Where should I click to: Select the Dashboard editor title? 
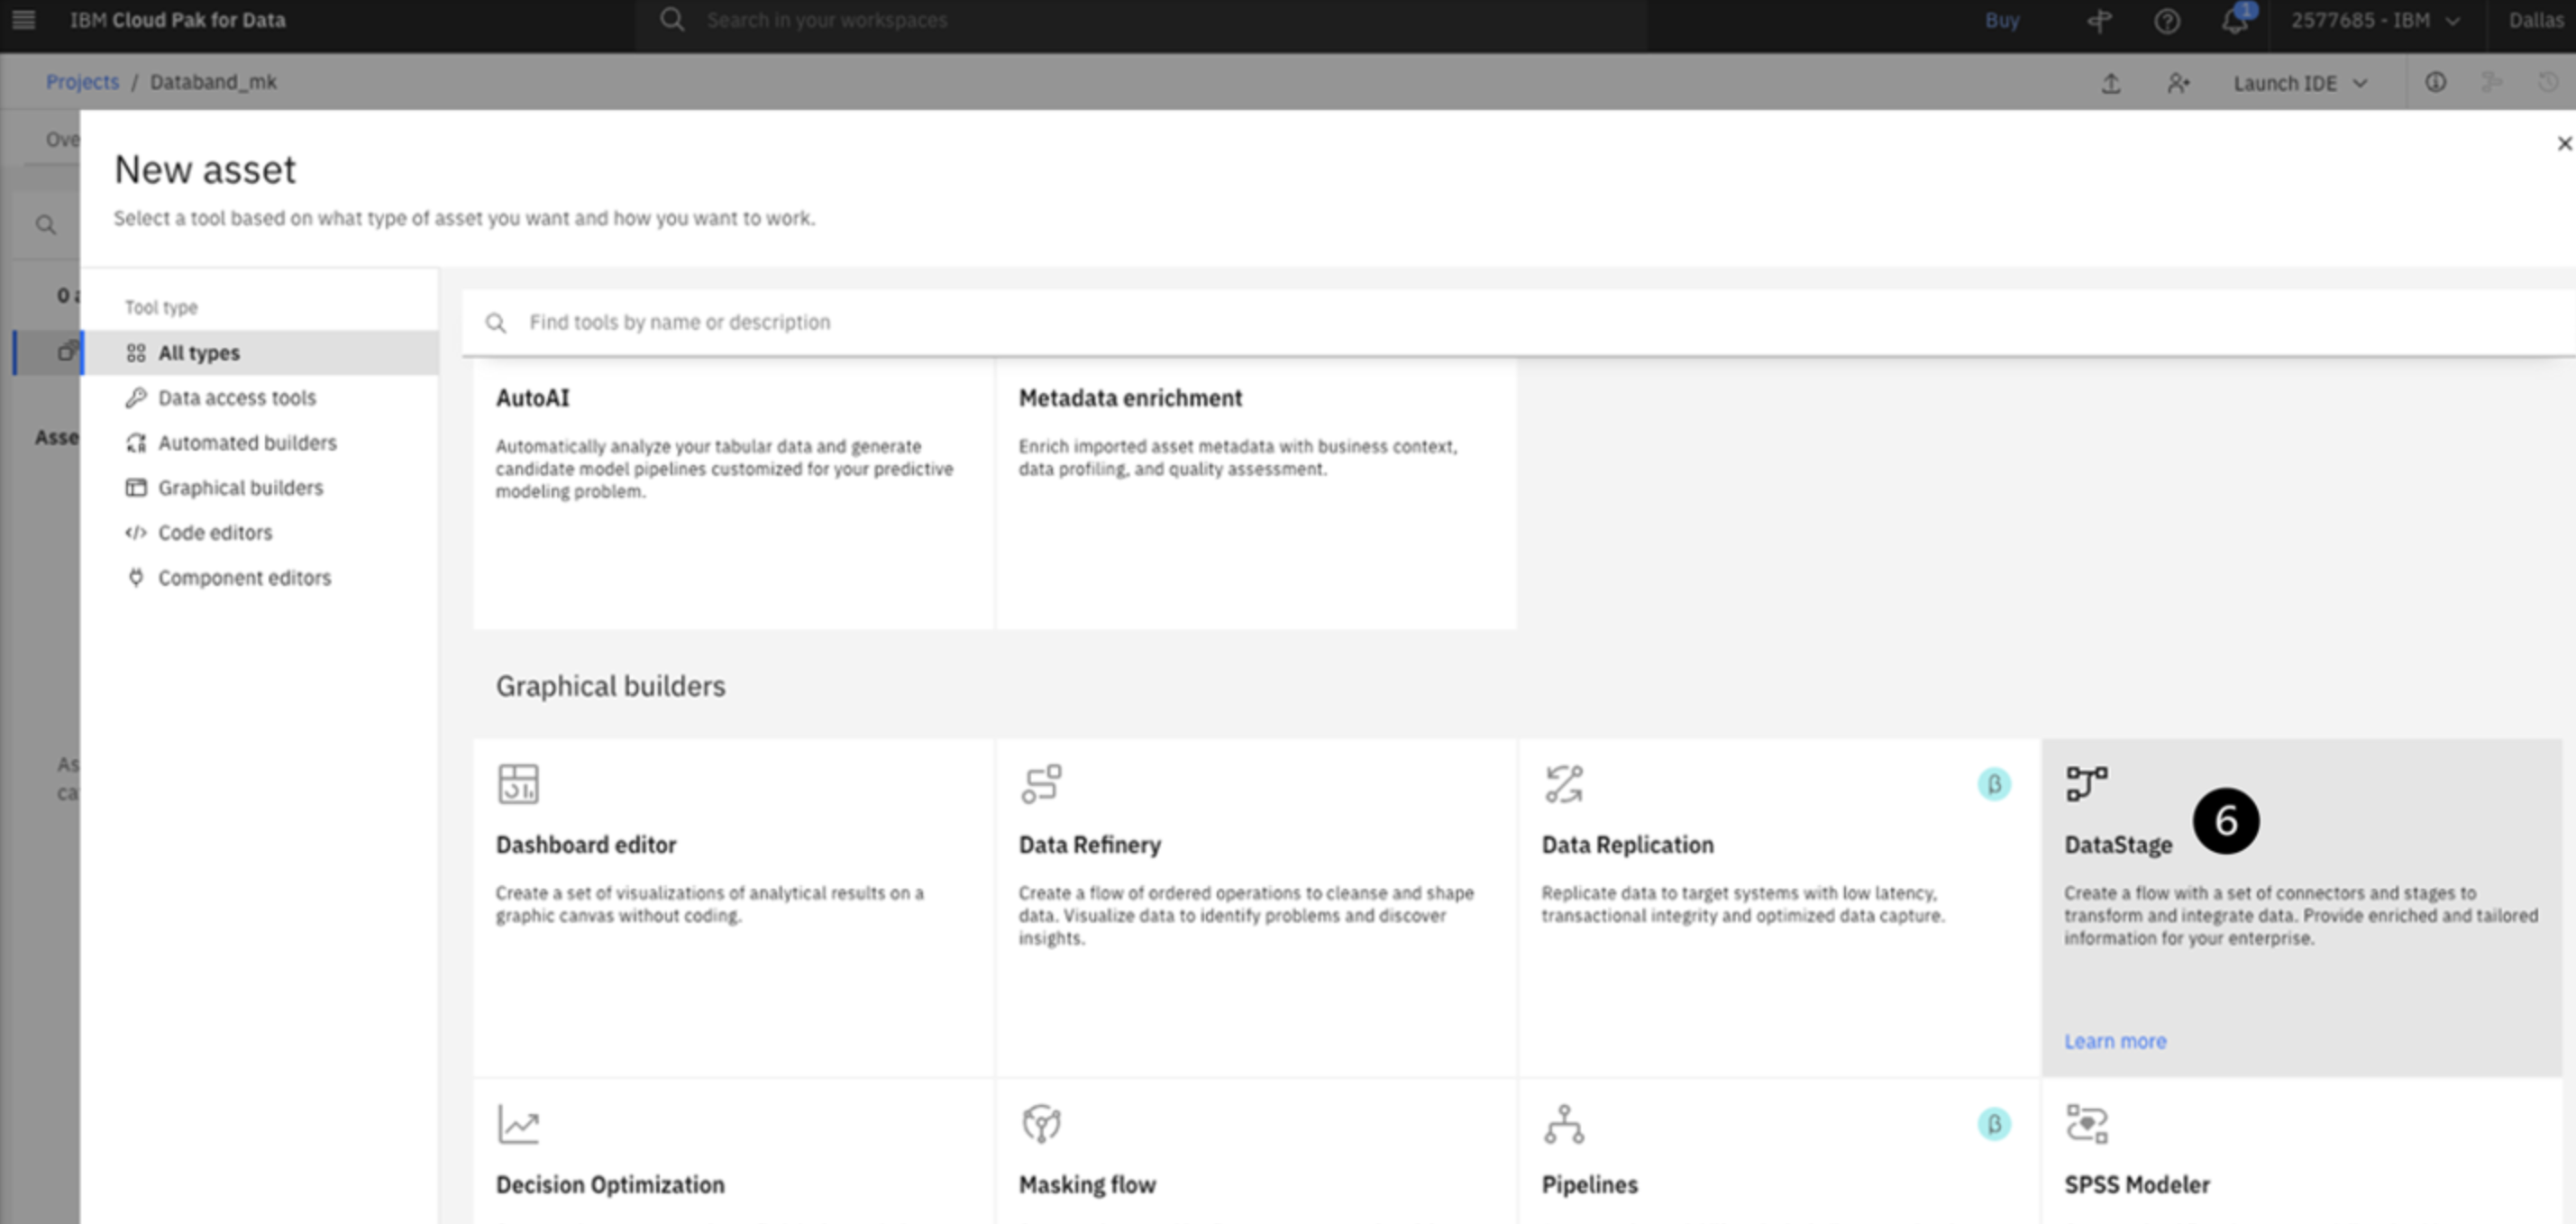(586, 845)
